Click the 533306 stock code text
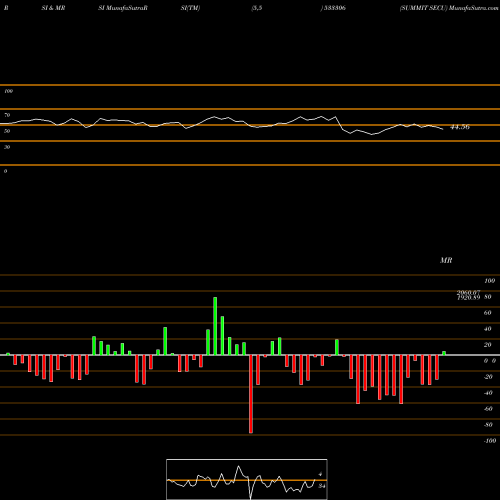Screen dimensions: 500x500 pyautogui.click(x=334, y=8)
